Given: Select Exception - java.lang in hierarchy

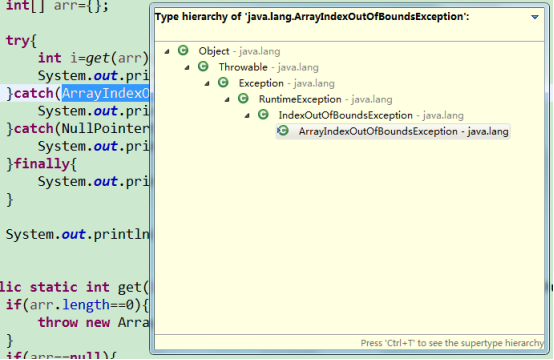Looking at the screenshot, I should click(287, 83).
